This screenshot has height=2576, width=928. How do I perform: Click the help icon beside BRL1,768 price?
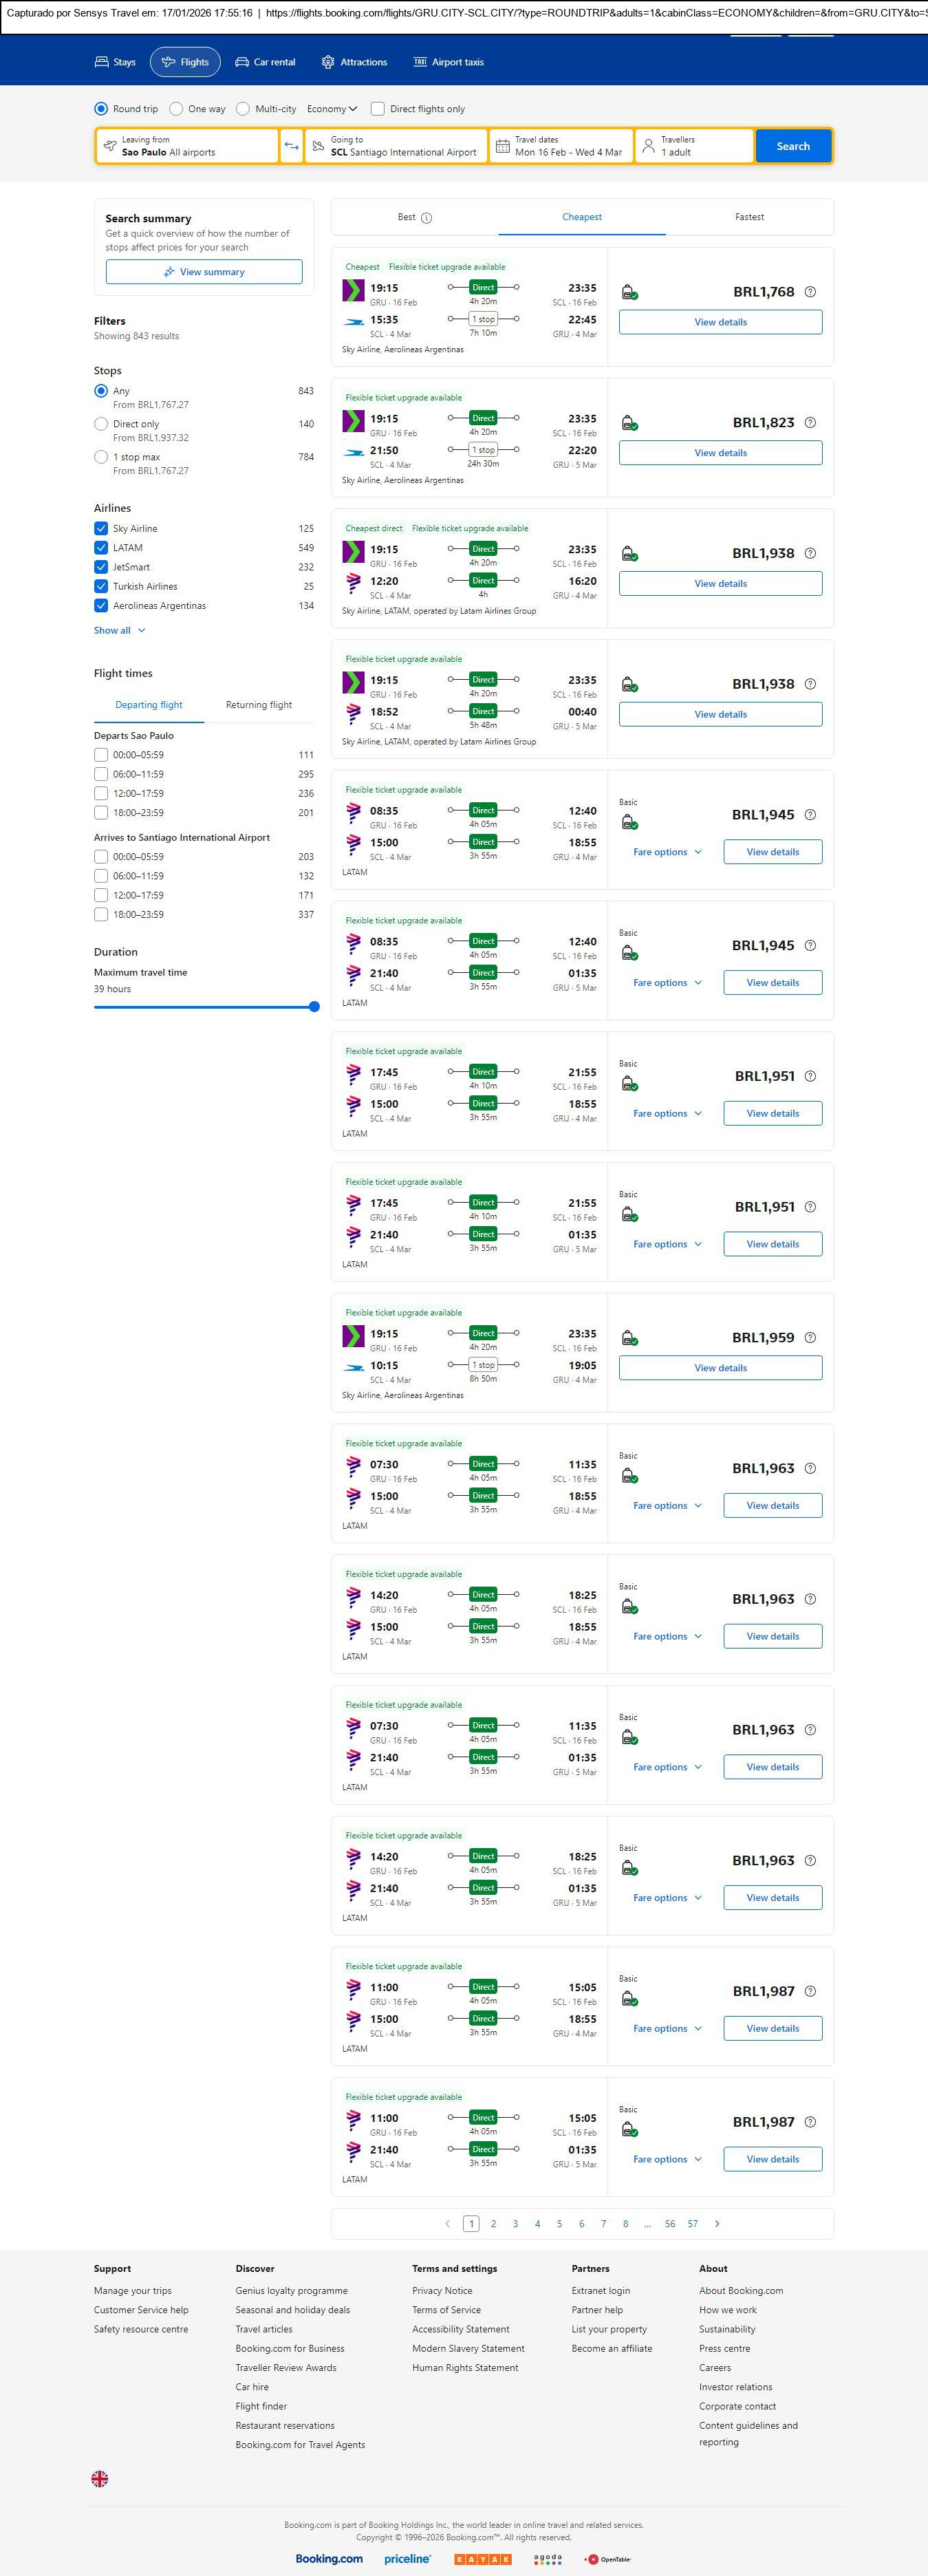pos(810,292)
